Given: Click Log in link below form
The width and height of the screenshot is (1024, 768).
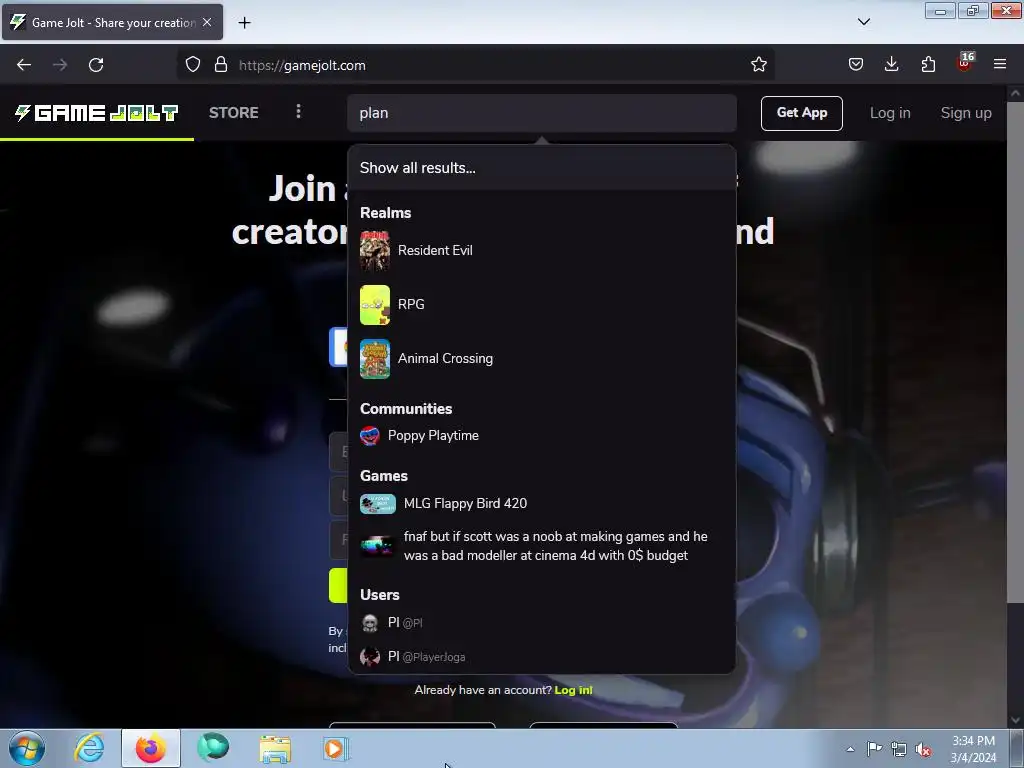Looking at the screenshot, I should [573, 690].
